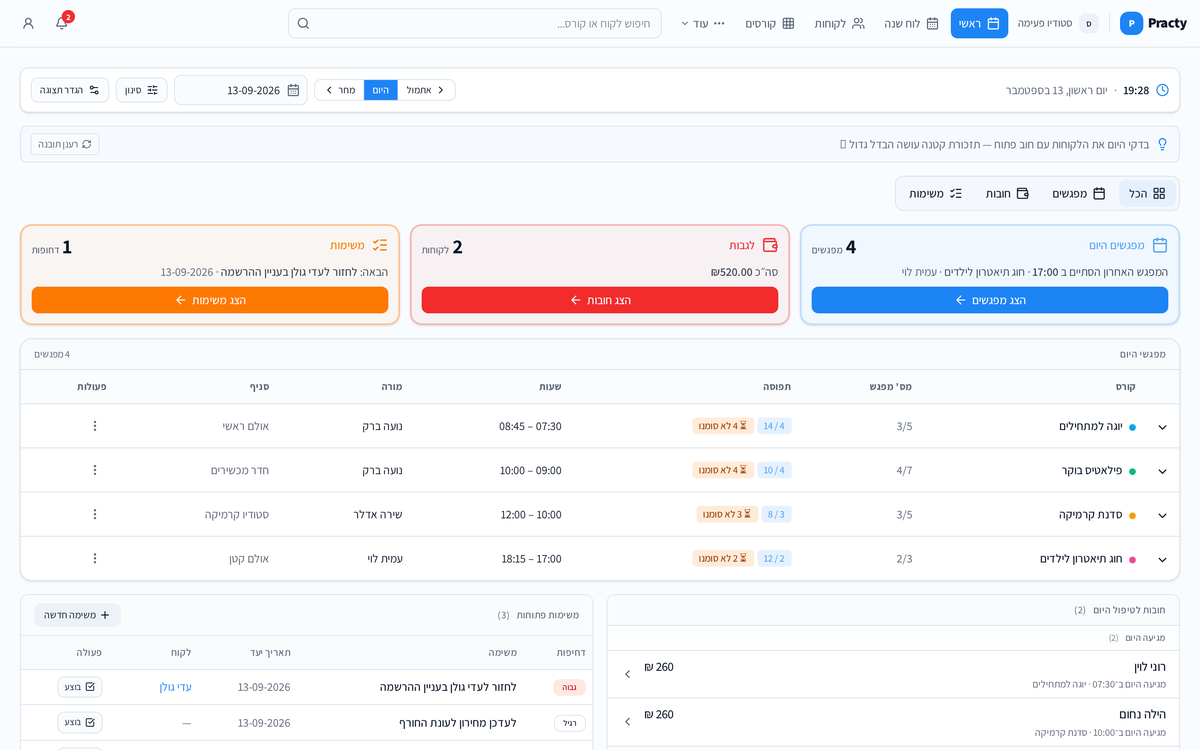Viewport: 1200px width, 750px height.
Task: Open the עדי גולן client link
Action: pyautogui.click(x=175, y=687)
